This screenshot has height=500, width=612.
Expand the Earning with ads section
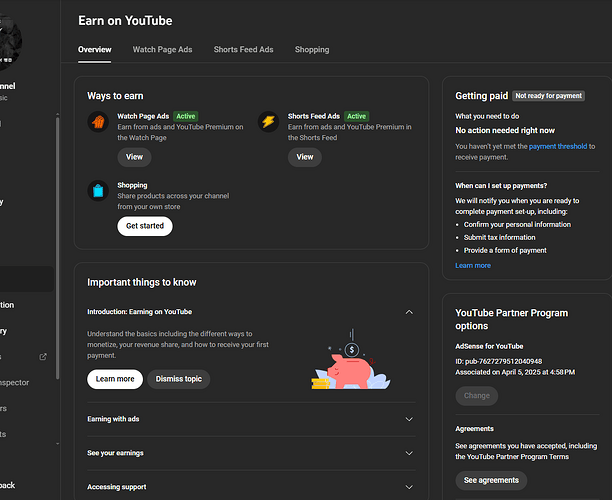409,419
